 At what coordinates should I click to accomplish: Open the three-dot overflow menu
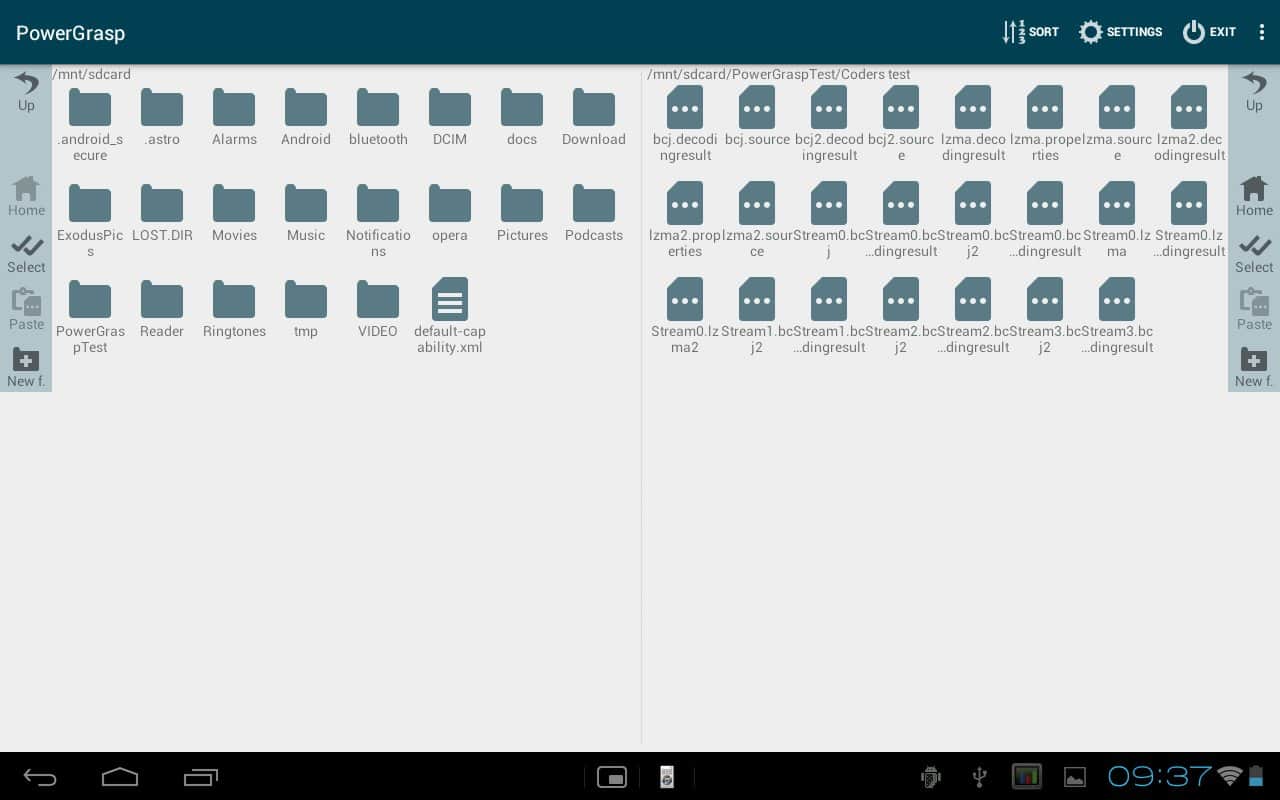pyautogui.click(x=1262, y=32)
